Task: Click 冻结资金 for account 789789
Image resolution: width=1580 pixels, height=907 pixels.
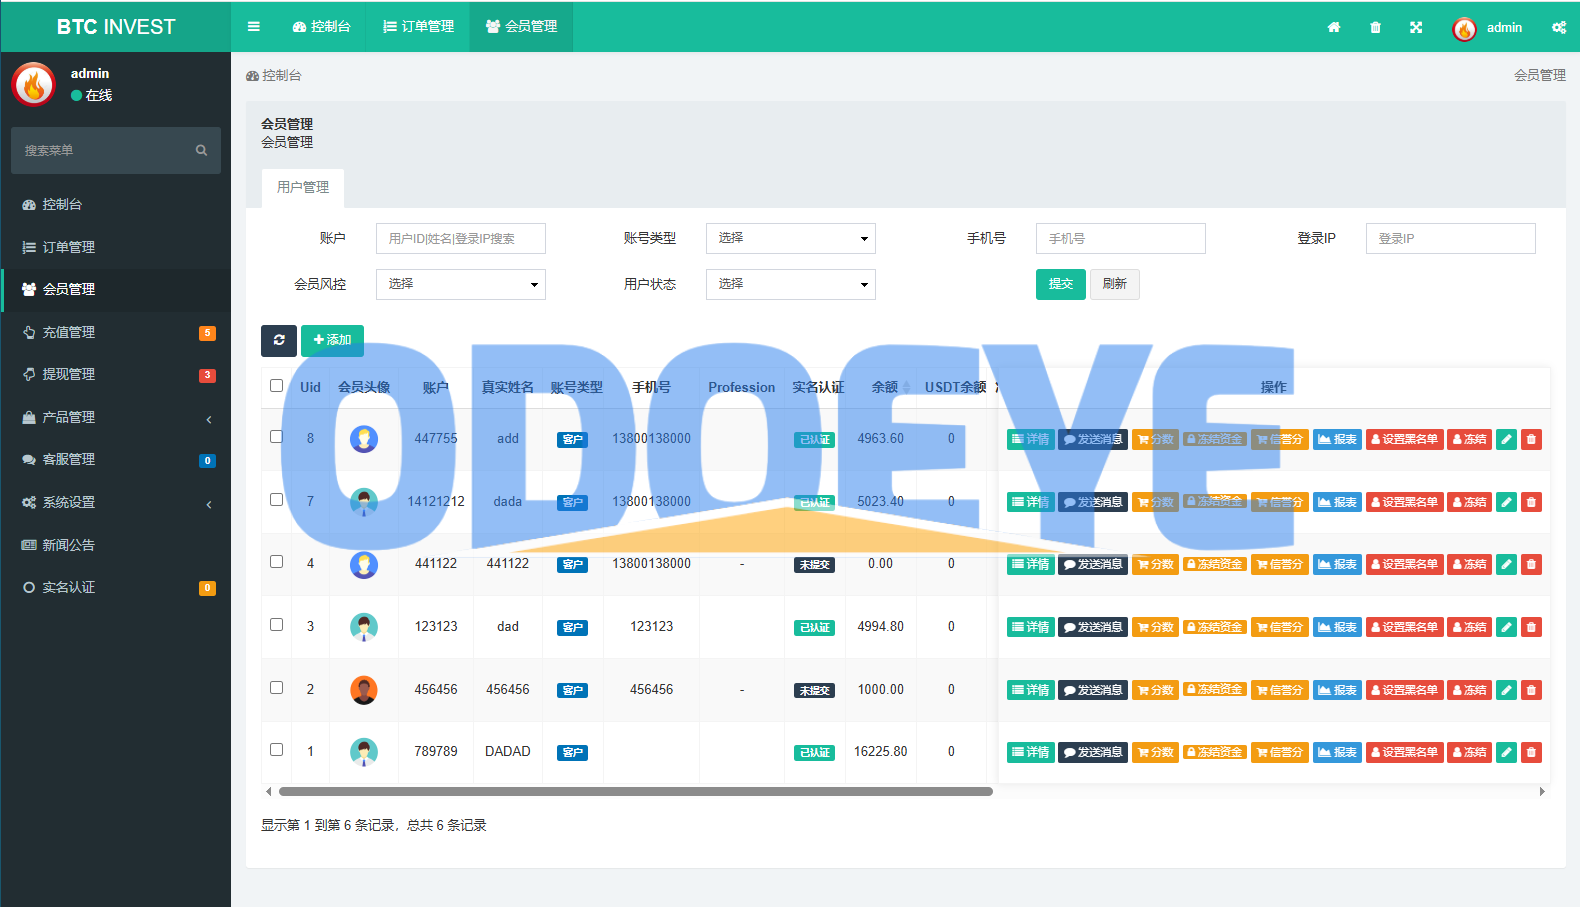Action: (1215, 752)
